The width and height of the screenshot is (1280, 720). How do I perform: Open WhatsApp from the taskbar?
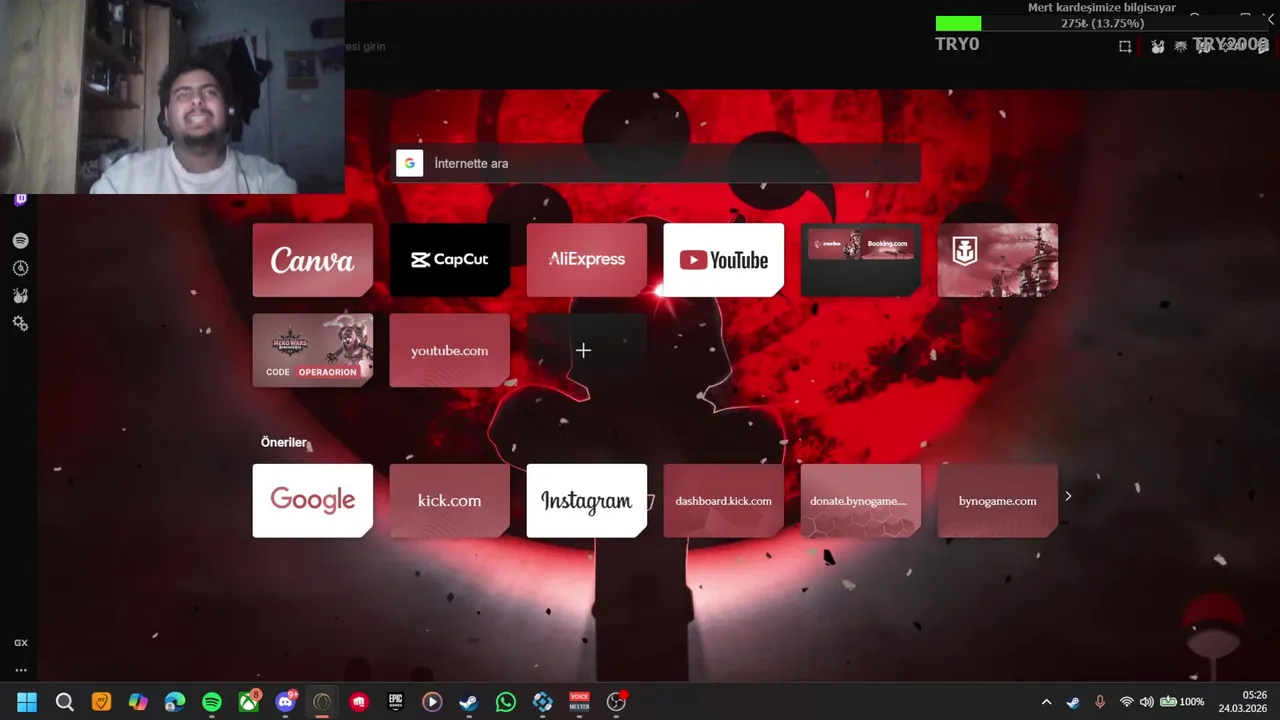pos(506,702)
